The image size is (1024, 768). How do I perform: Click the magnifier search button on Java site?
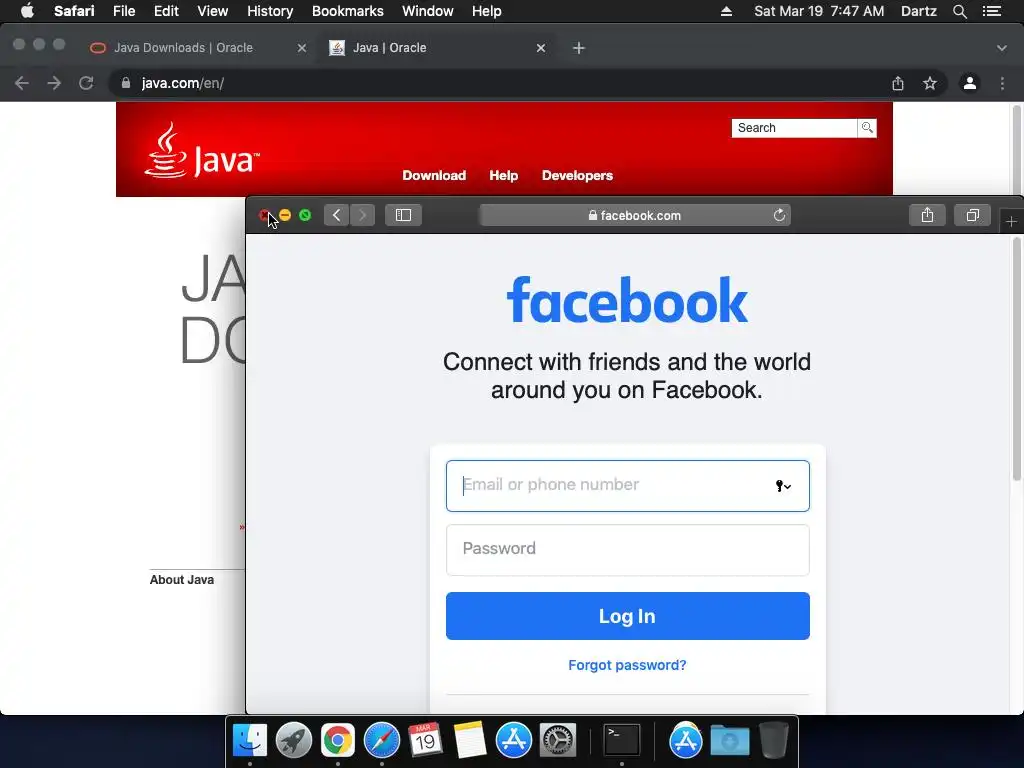click(867, 128)
